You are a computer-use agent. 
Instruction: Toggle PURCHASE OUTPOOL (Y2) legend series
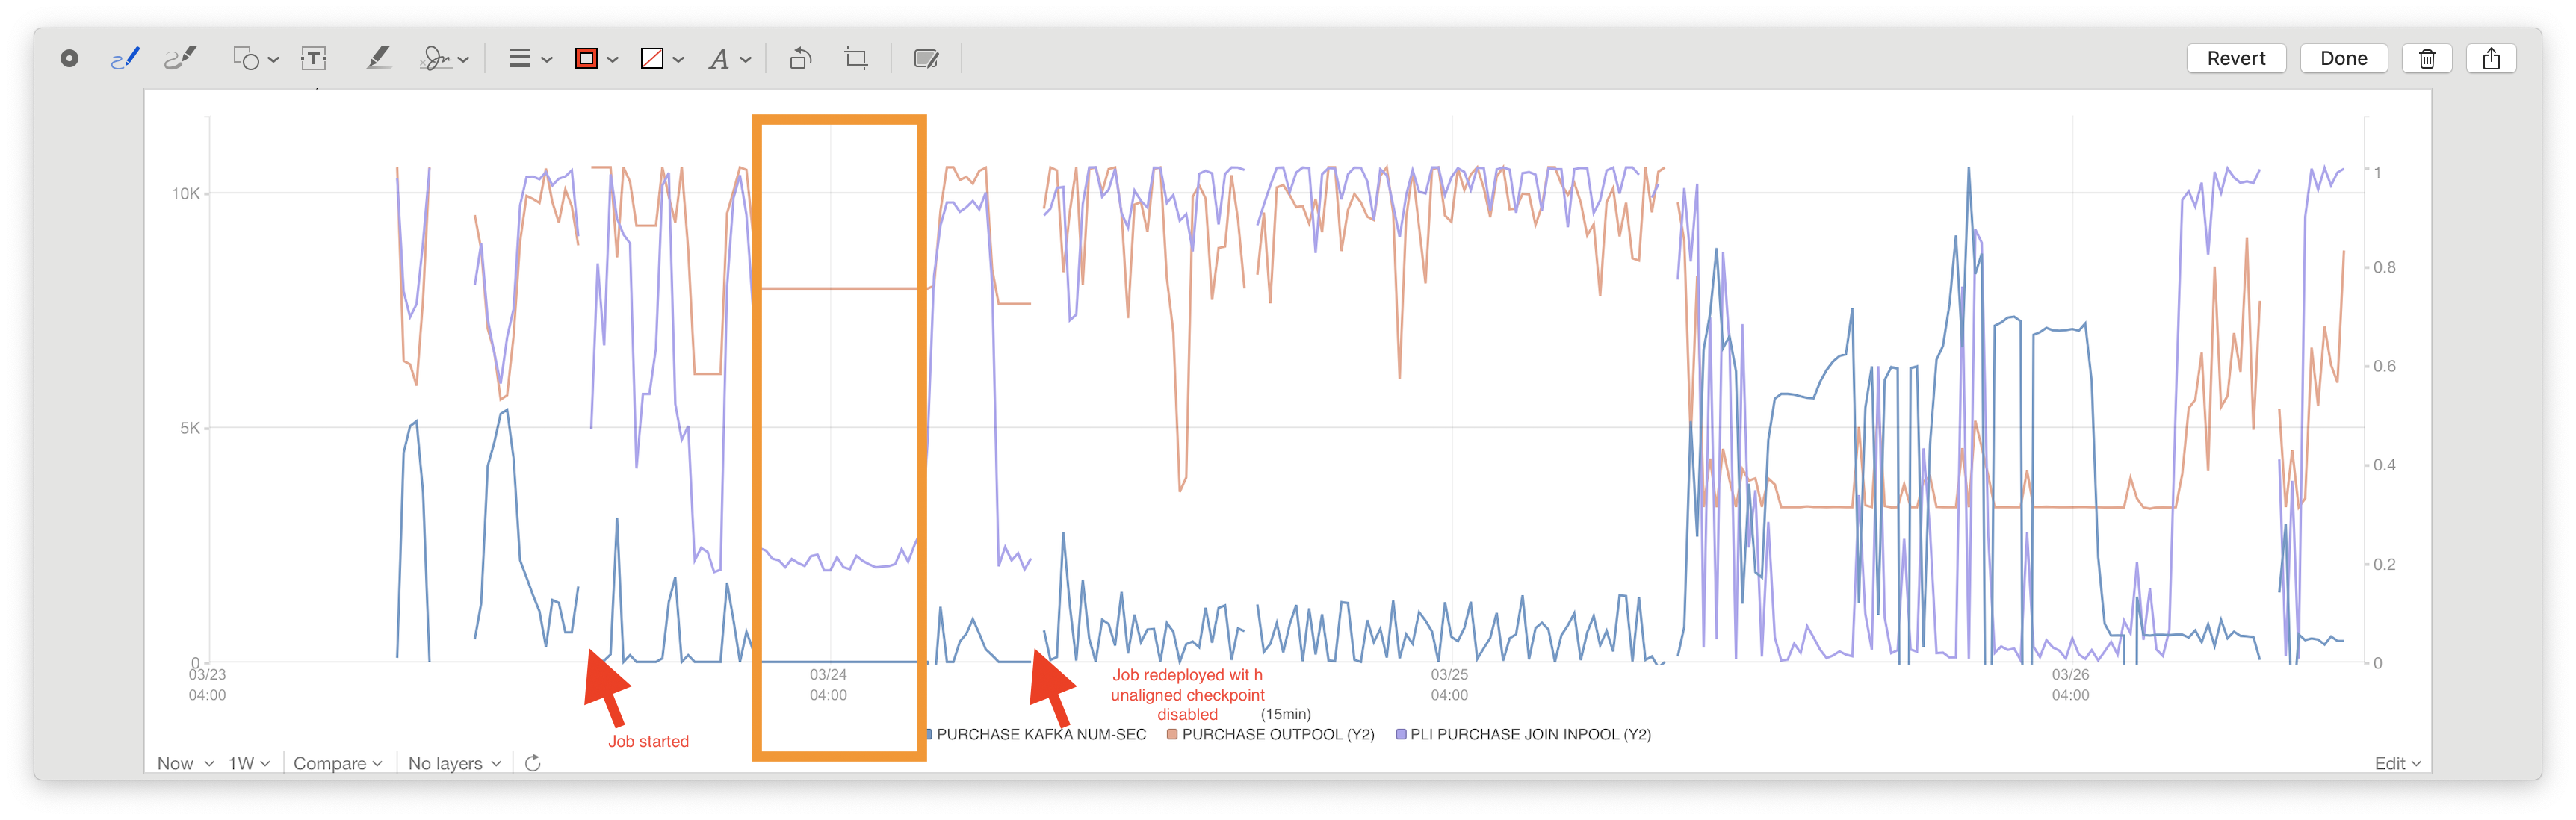(1270, 734)
